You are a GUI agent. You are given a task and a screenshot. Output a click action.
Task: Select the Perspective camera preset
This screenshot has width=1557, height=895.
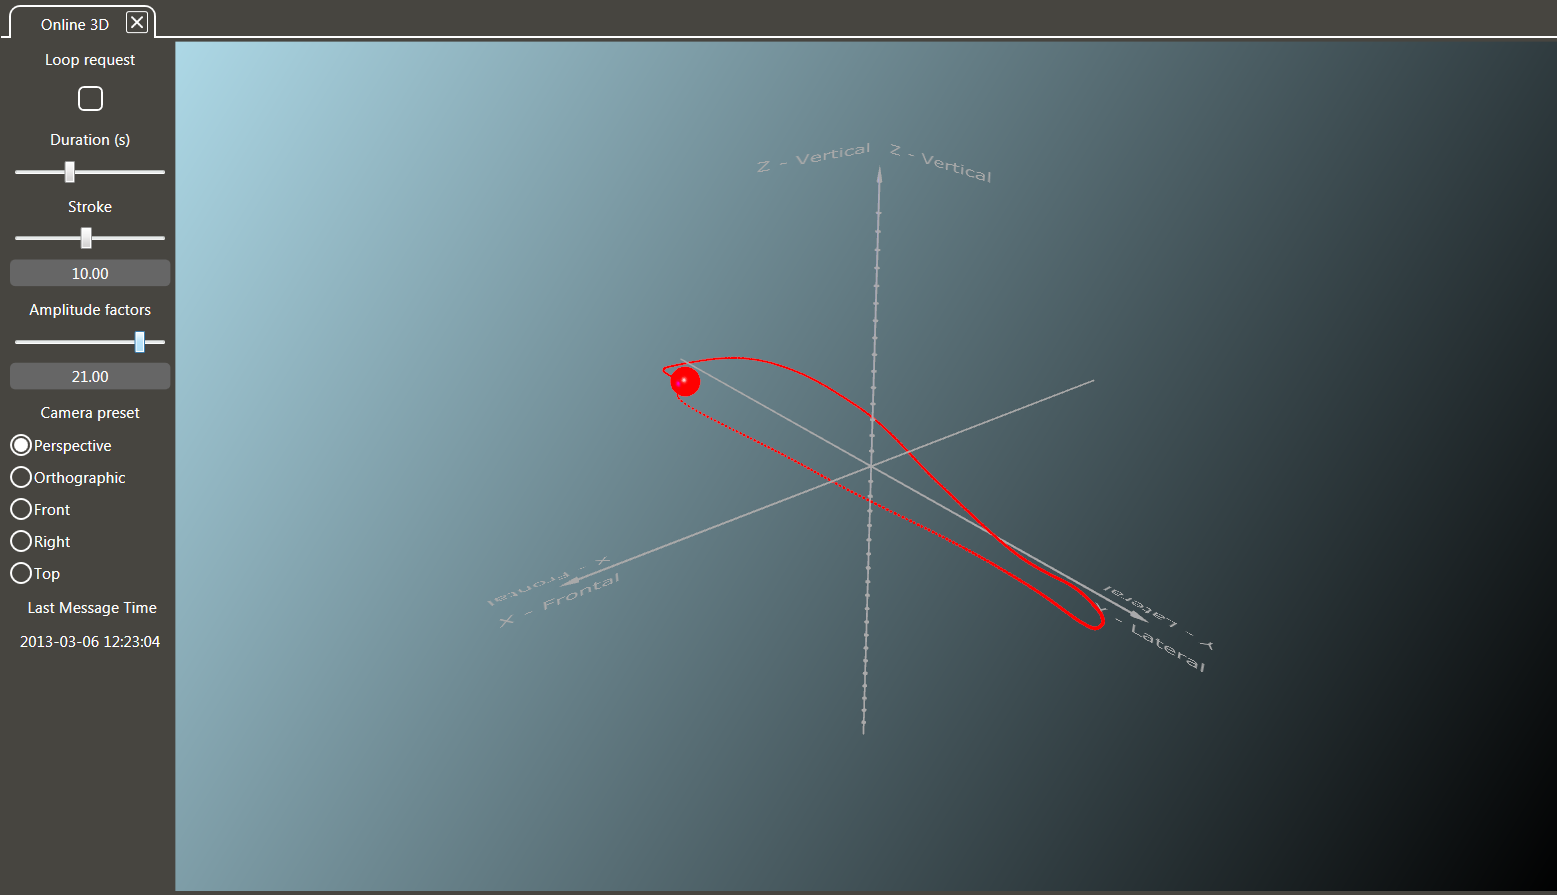20,445
